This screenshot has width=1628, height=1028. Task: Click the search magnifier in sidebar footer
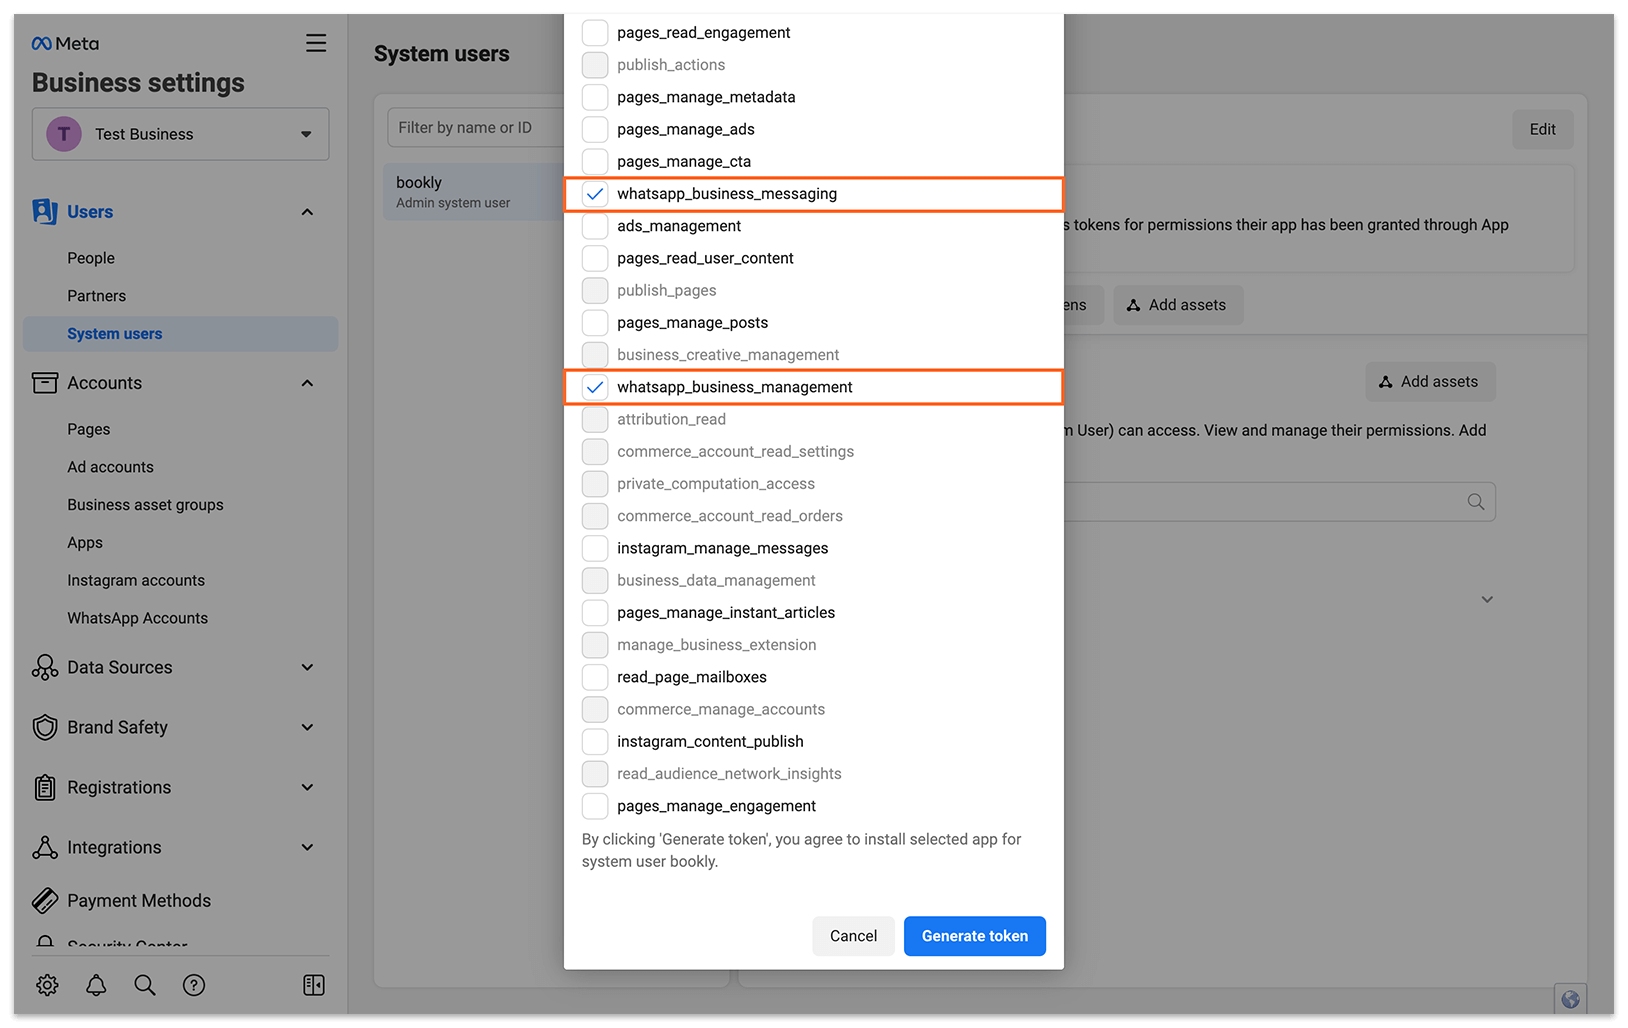point(145,985)
